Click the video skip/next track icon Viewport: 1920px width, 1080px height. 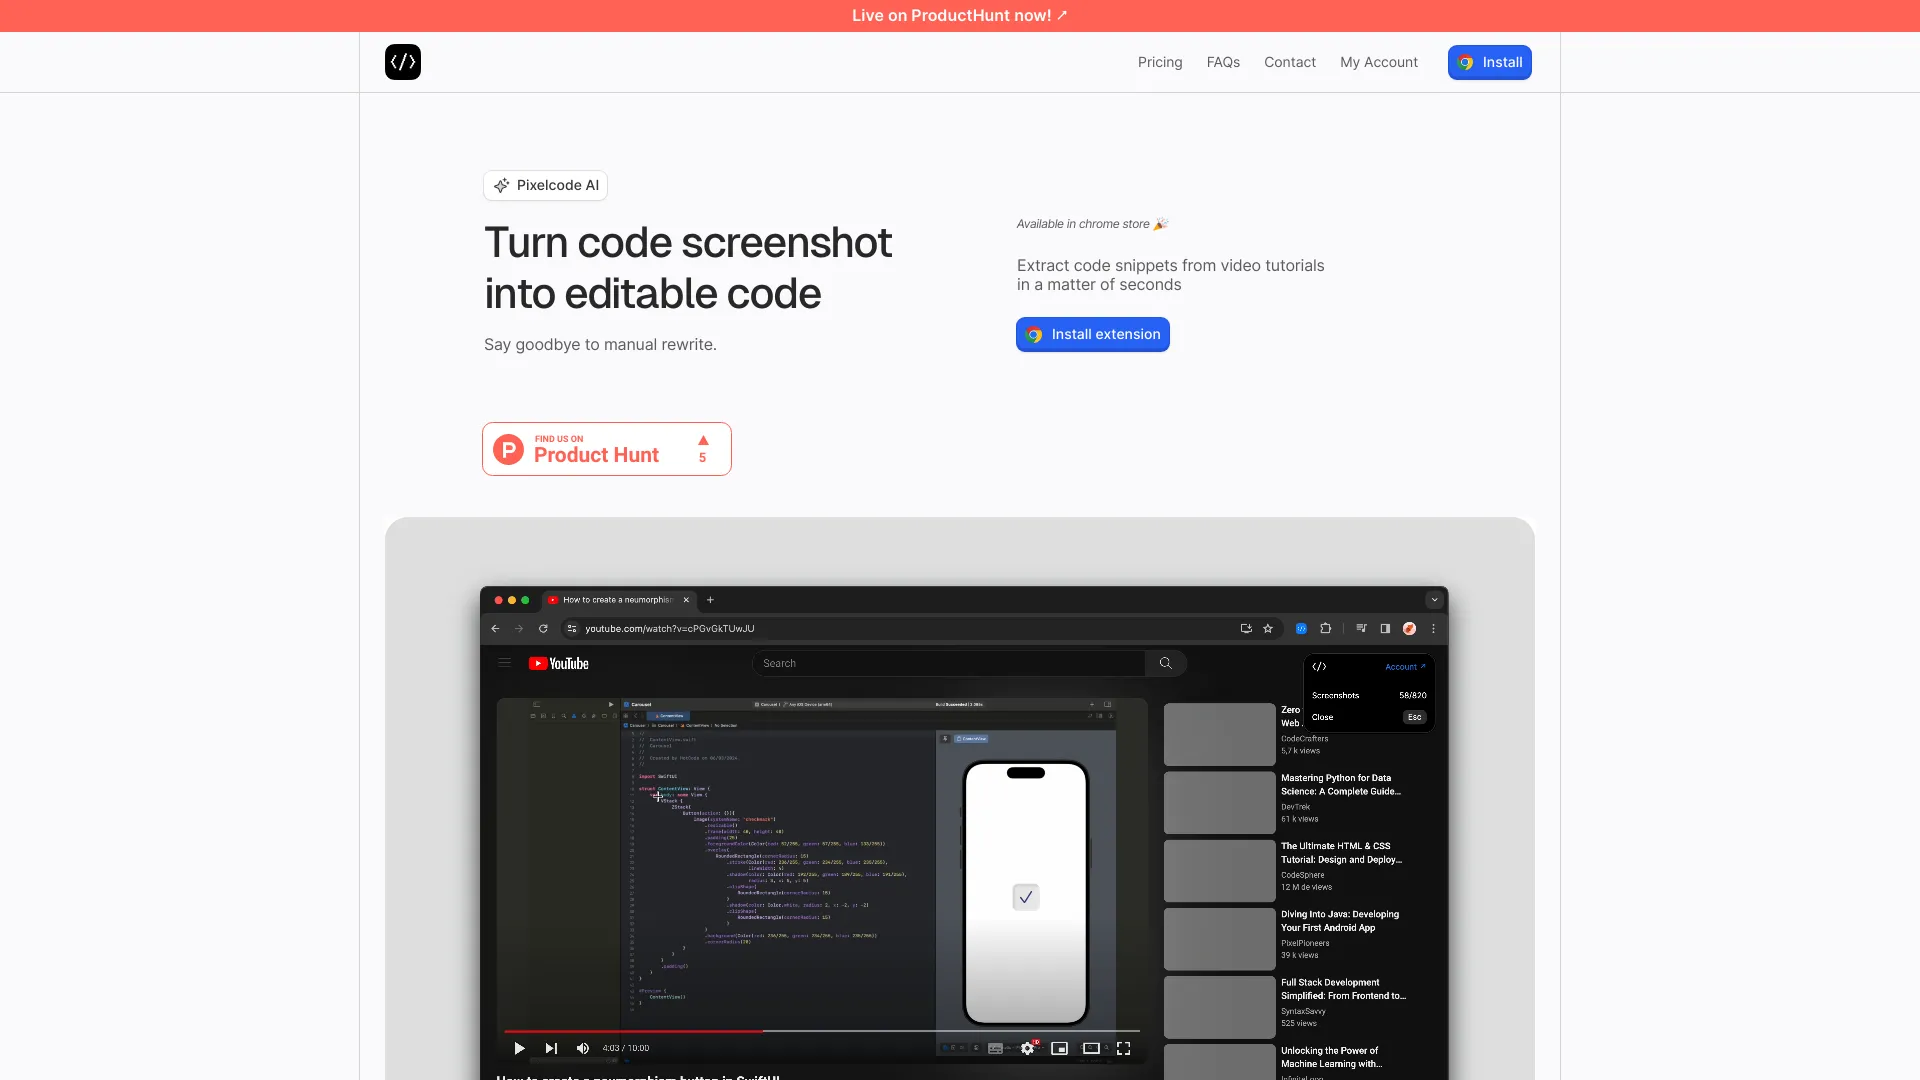point(550,1047)
